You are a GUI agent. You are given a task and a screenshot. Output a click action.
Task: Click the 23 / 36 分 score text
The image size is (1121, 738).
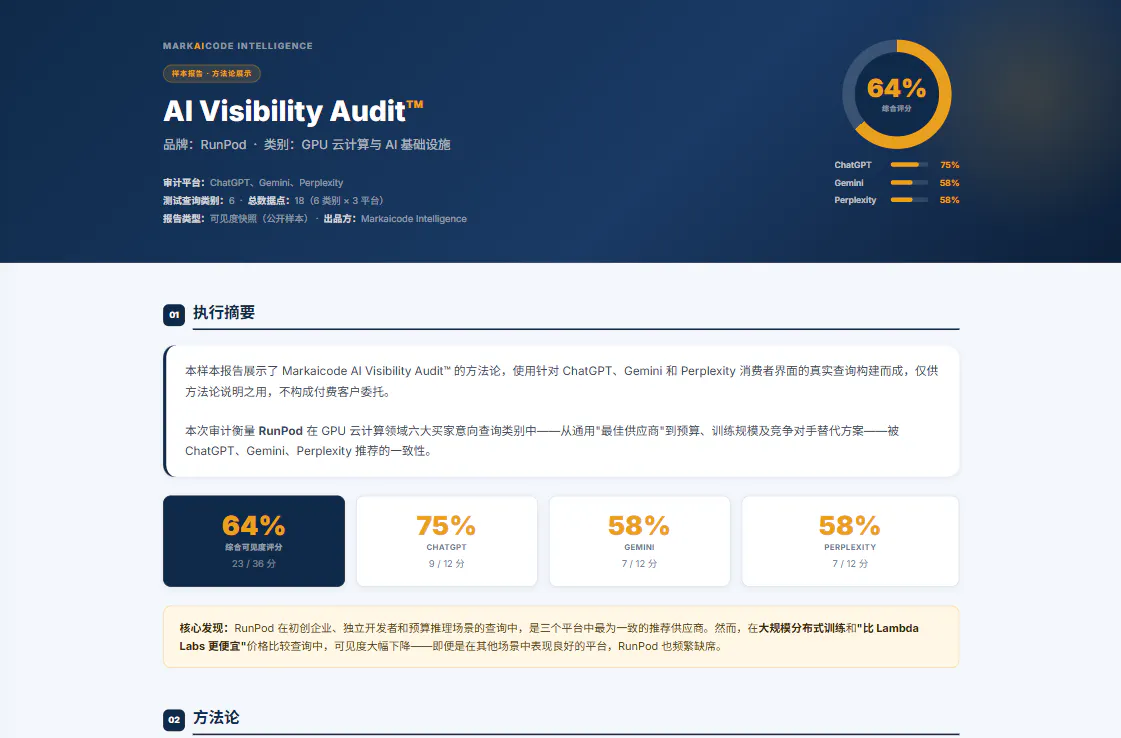coord(254,564)
